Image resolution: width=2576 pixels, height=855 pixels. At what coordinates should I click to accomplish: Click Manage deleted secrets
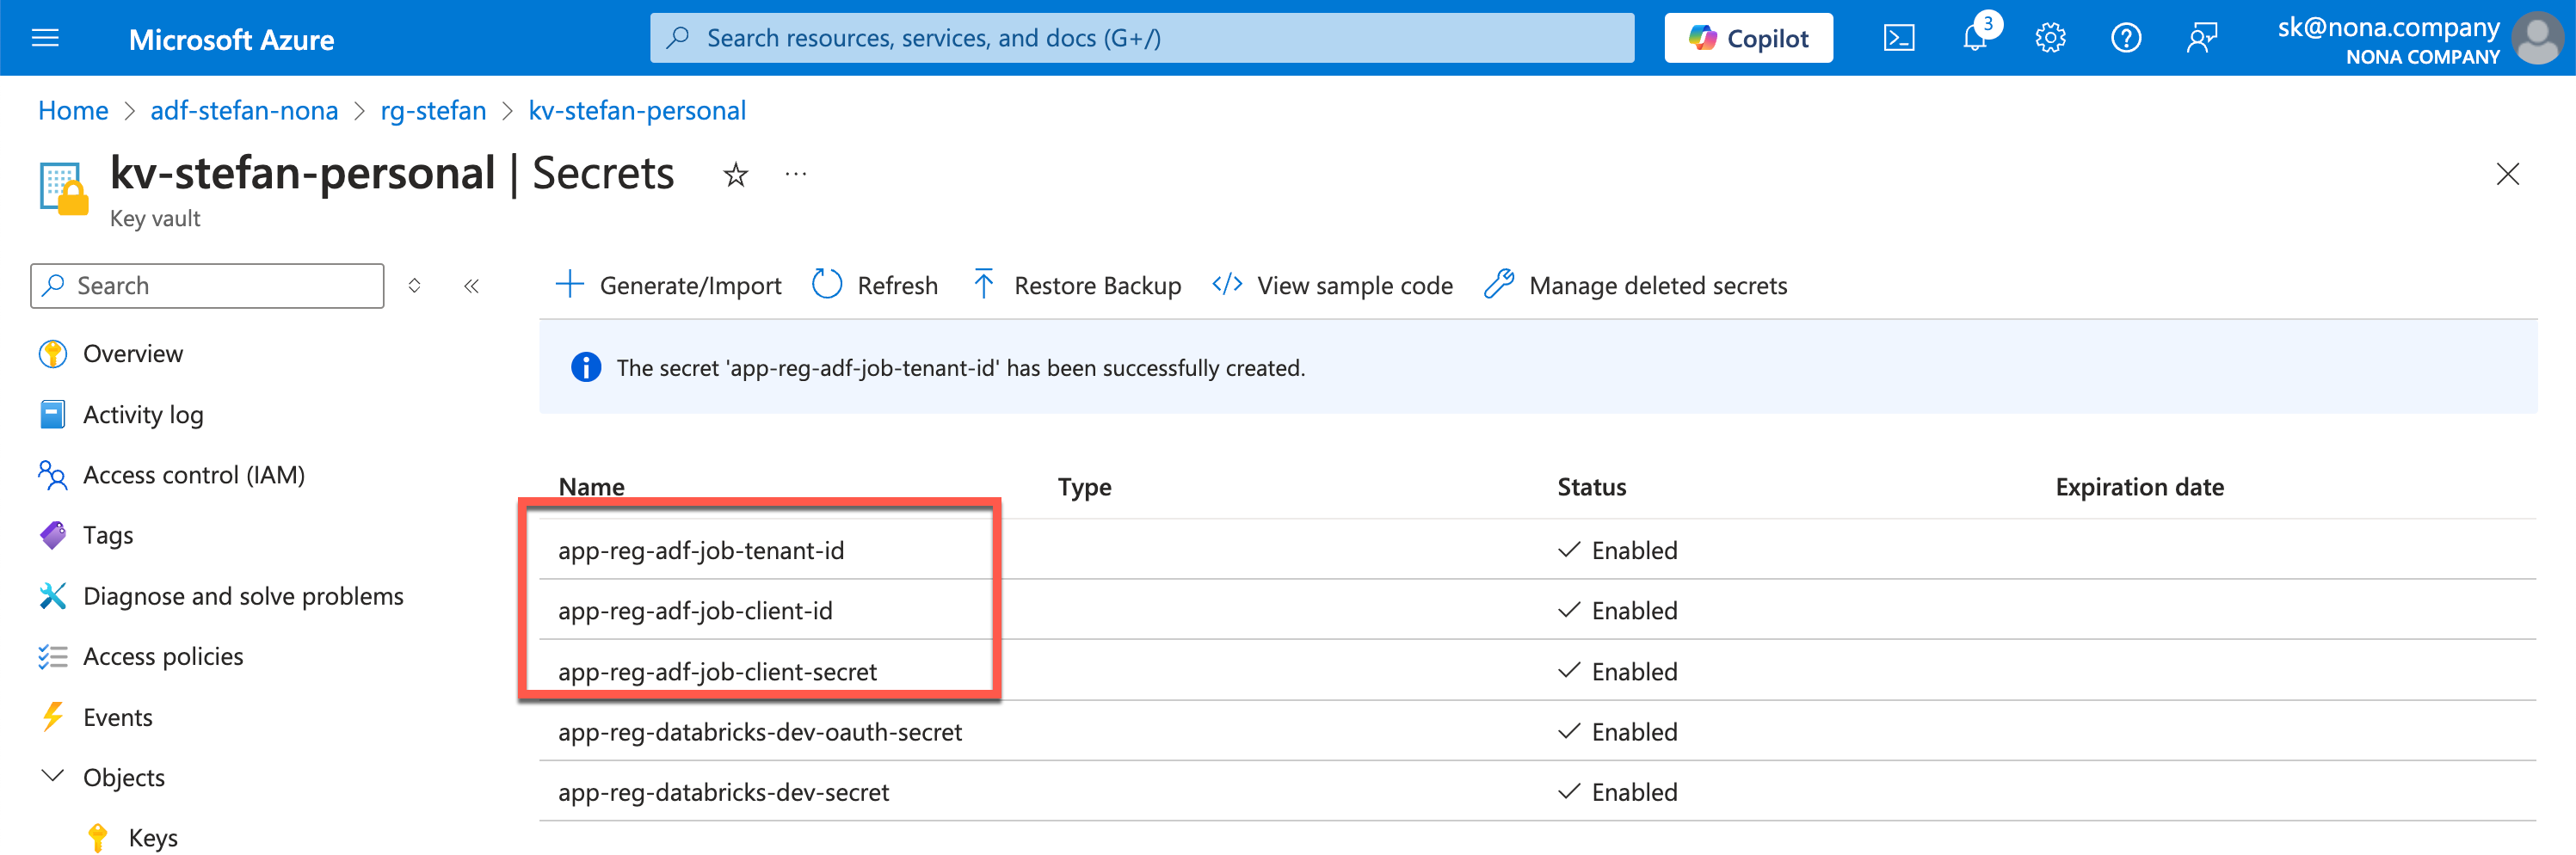click(x=1636, y=286)
